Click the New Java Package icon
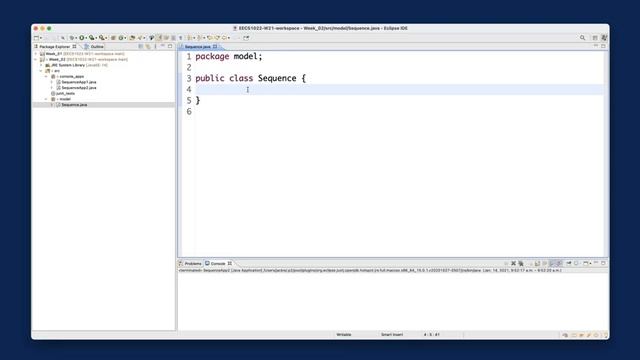 coord(113,38)
